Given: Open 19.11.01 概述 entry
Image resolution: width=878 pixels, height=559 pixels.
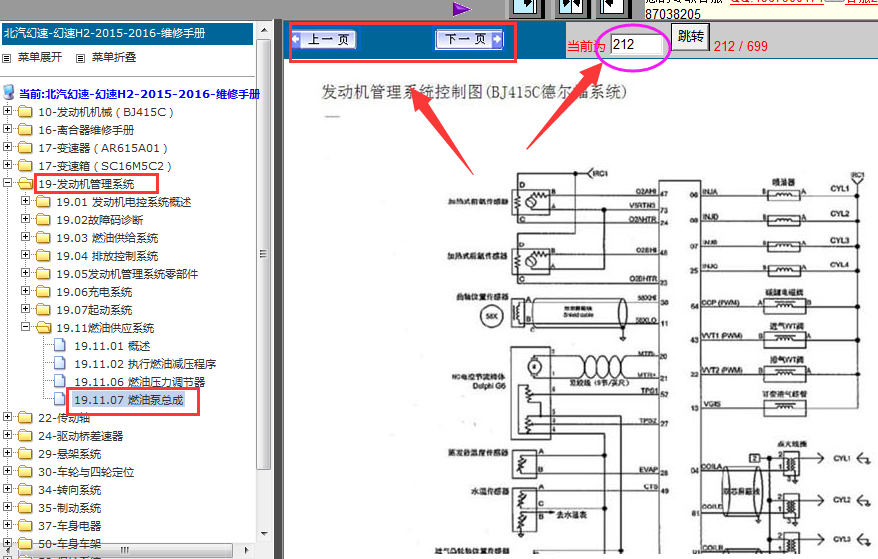Looking at the screenshot, I should coord(112,346).
